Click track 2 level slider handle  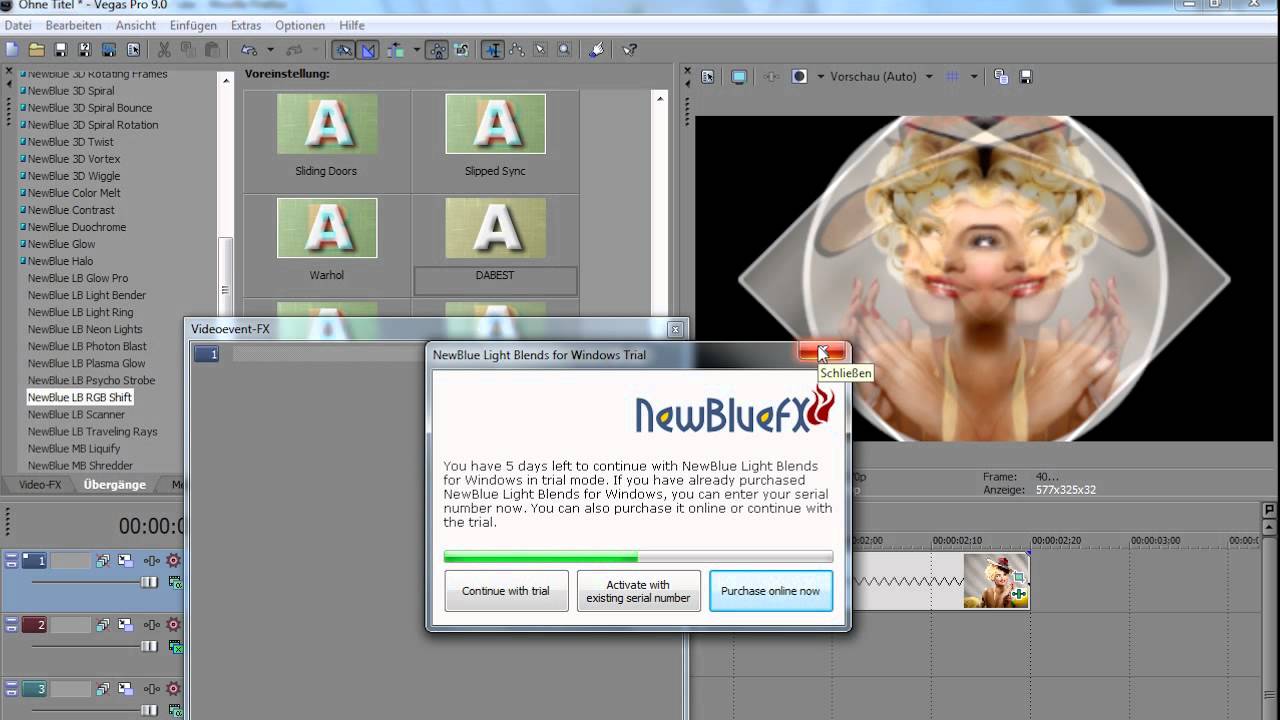[149, 646]
